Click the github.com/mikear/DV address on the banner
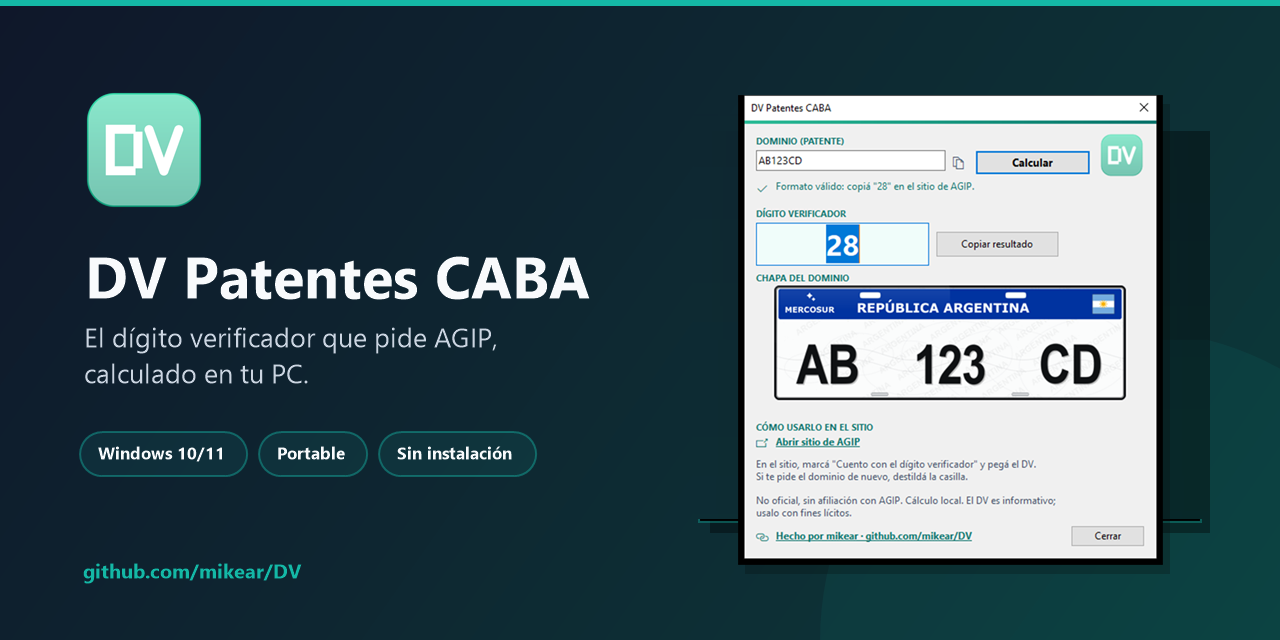1280x640 pixels. click(192, 572)
